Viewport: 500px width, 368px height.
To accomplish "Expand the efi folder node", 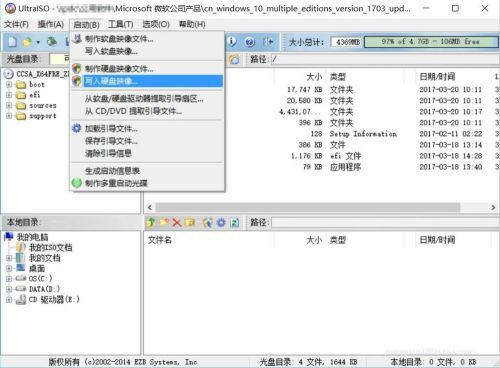I will (x=9, y=95).
